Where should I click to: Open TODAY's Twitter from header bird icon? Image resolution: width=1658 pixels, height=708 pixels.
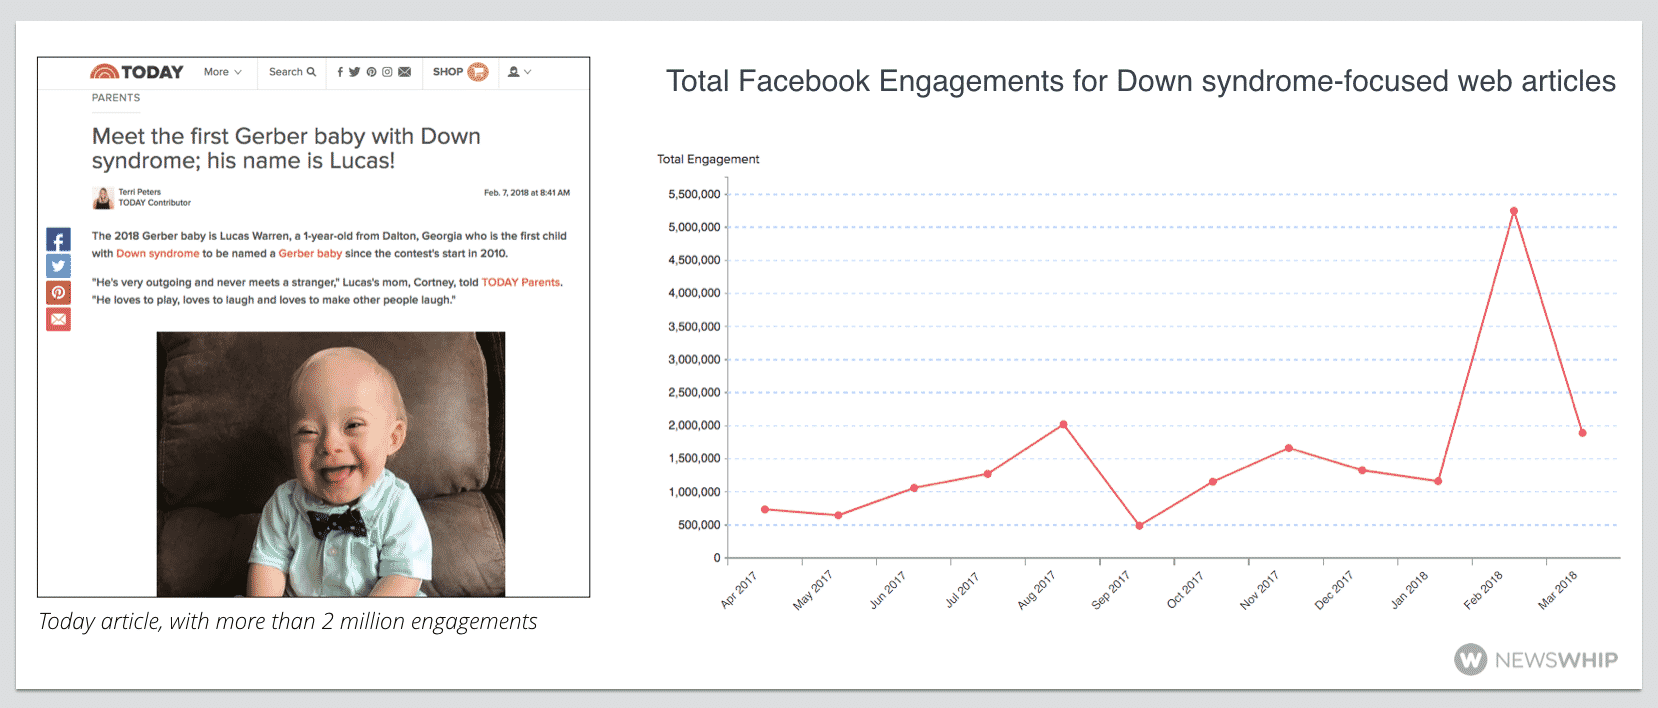(x=354, y=72)
